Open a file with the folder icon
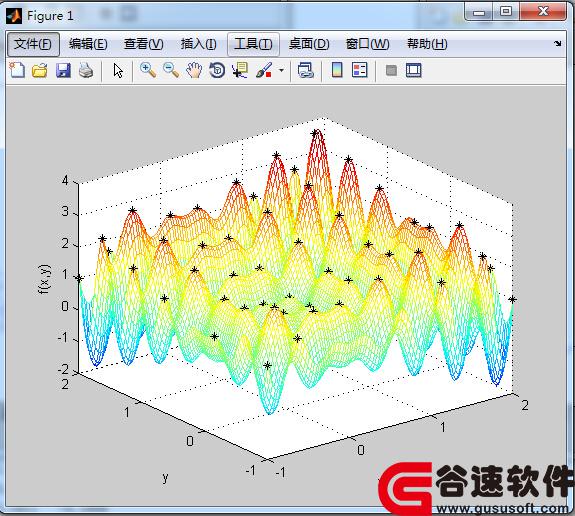The image size is (575, 516). 40,70
